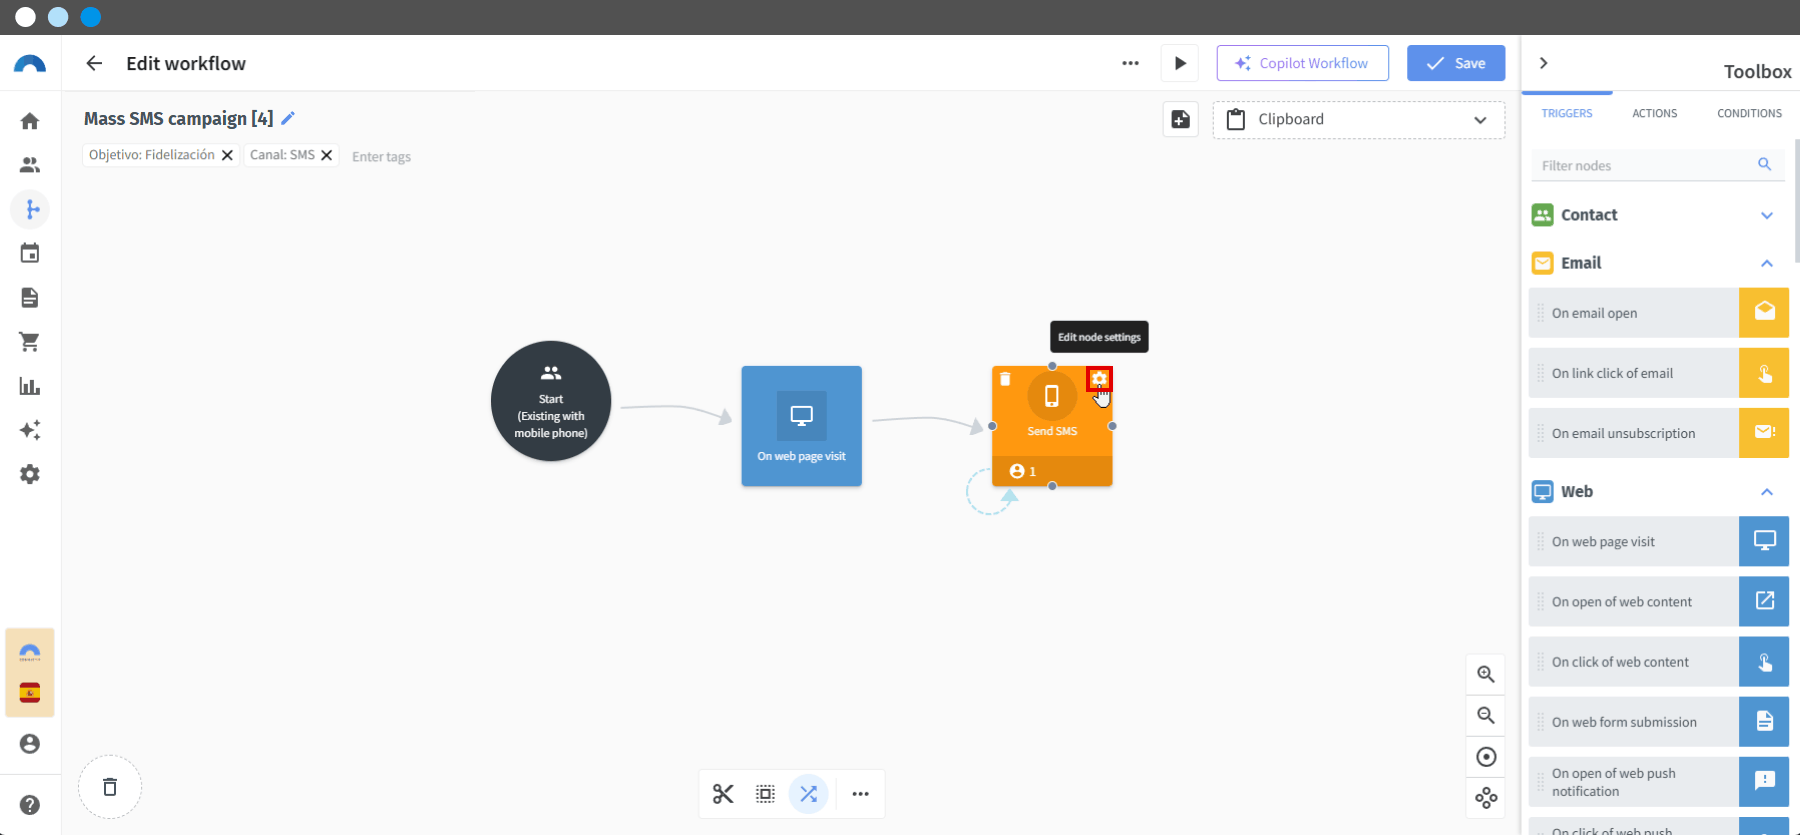Open the calendar icon in the sidebar

pyautogui.click(x=30, y=253)
